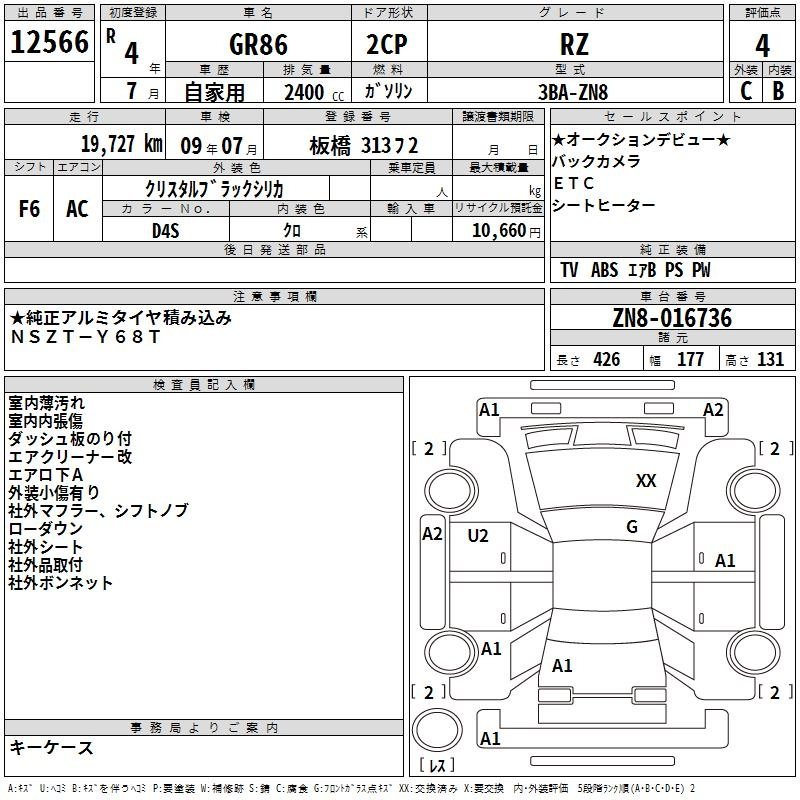
Task: Click the U2 dent marker on the diagram
Action: [x=478, y=536]
